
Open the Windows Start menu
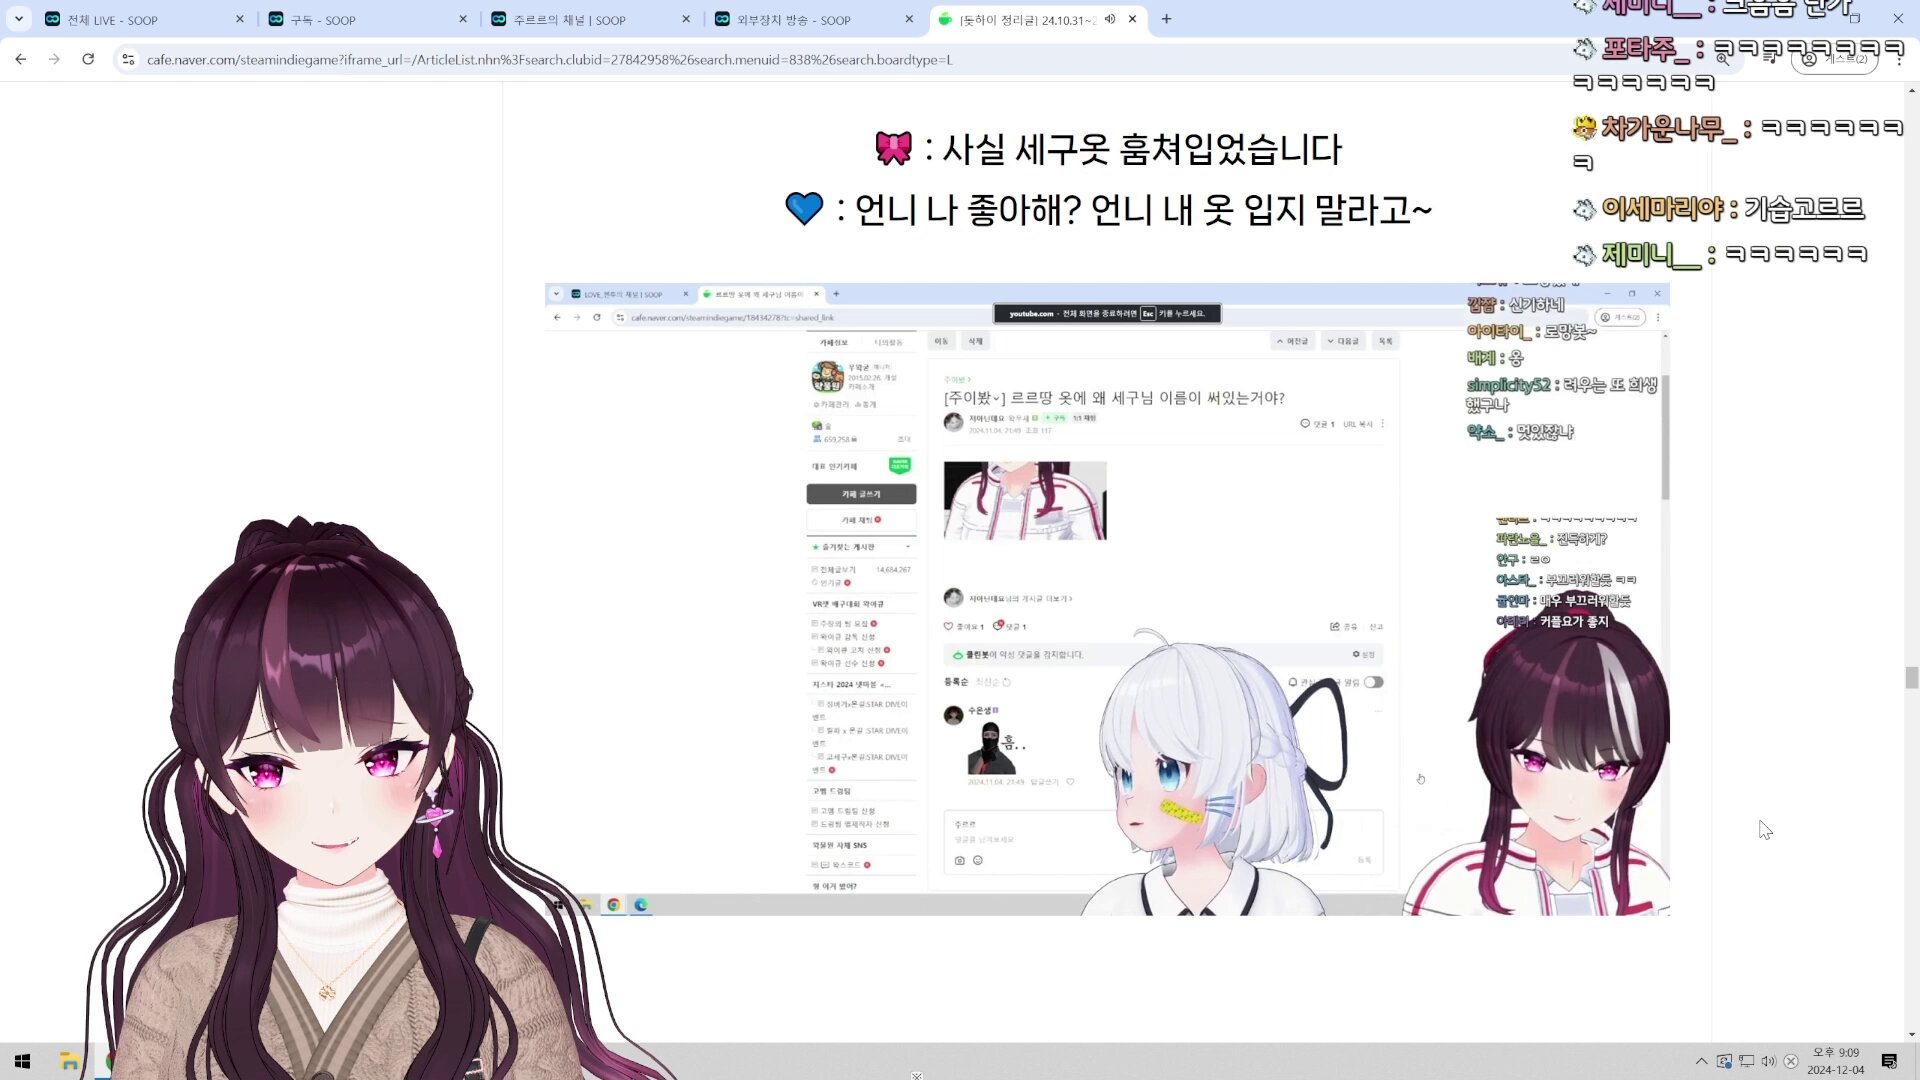point(22,1061)
